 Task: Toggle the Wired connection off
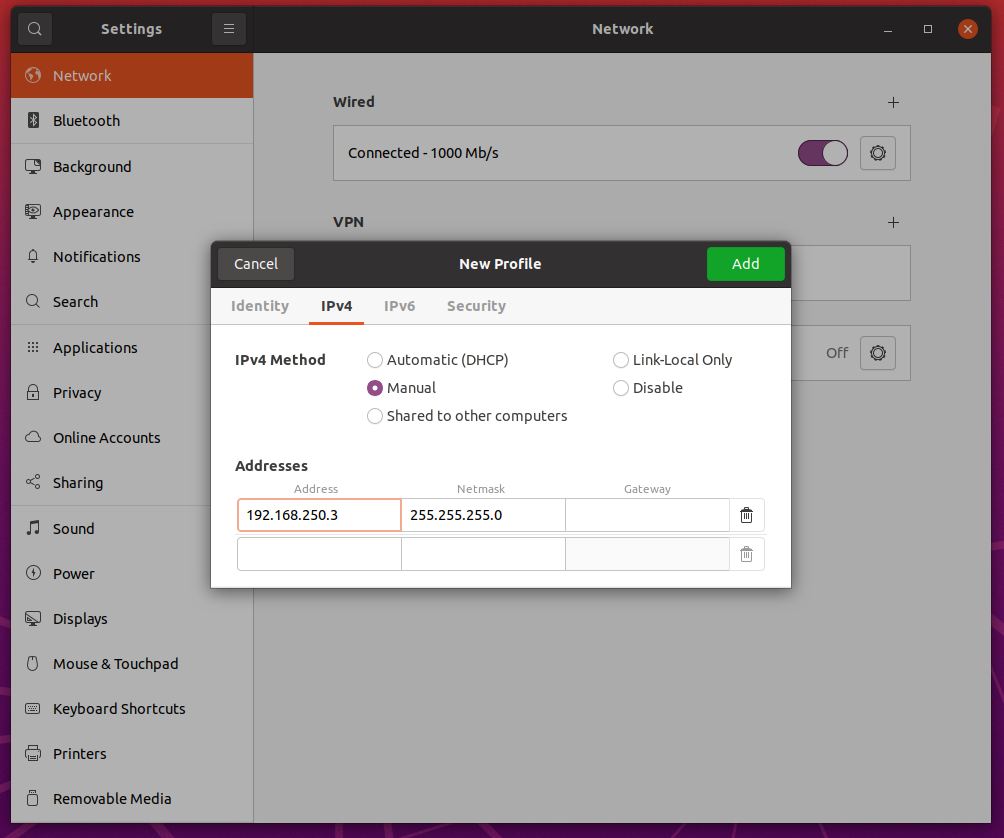pos(822,153)
